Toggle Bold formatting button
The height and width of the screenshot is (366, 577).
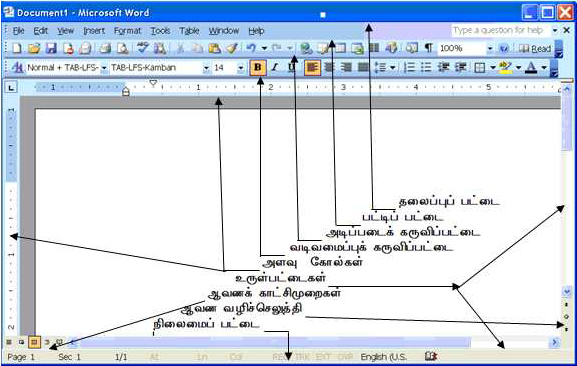pos(258,68)
